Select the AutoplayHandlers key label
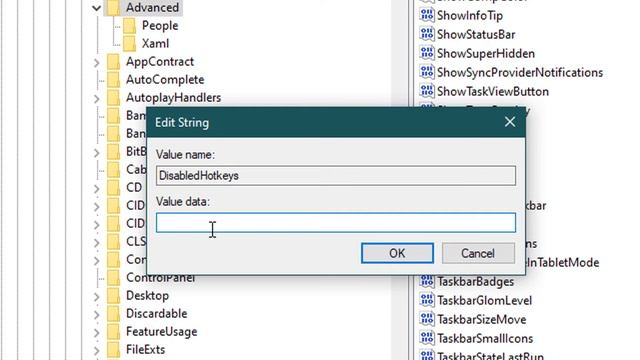This screenshot has height=360, width=640. tap(173, 98)
